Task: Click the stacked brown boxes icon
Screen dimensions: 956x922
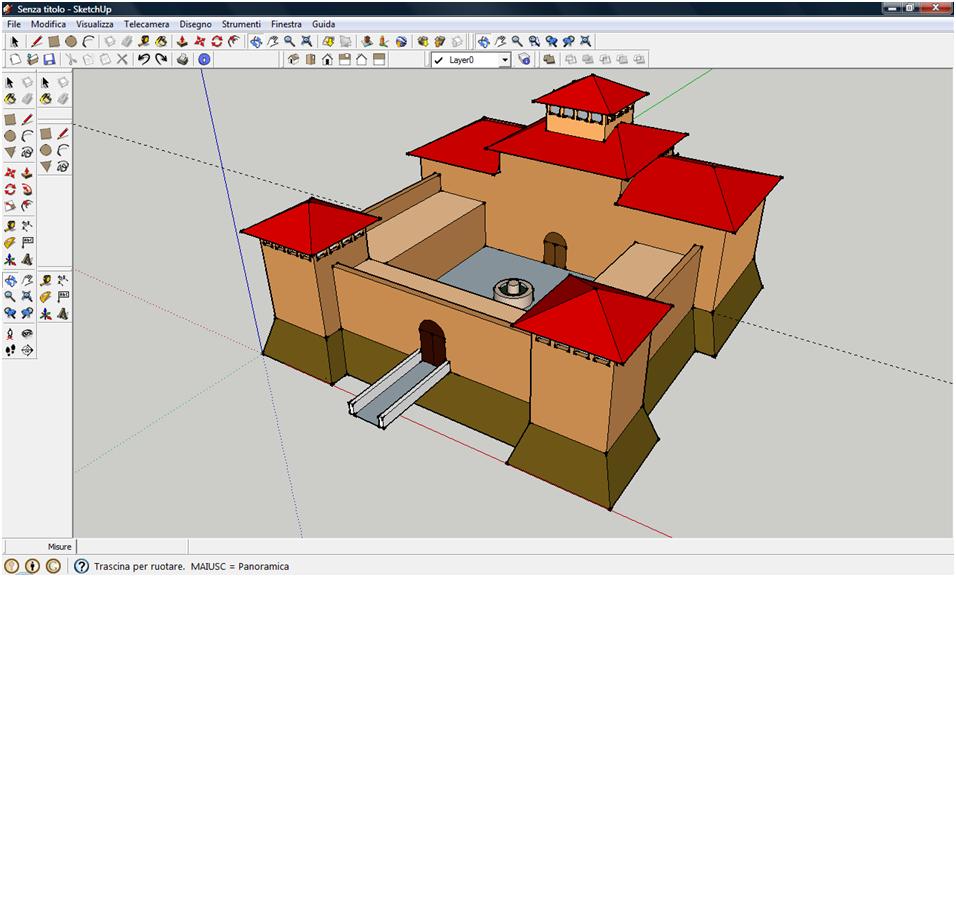Action: tap(549, 59)
